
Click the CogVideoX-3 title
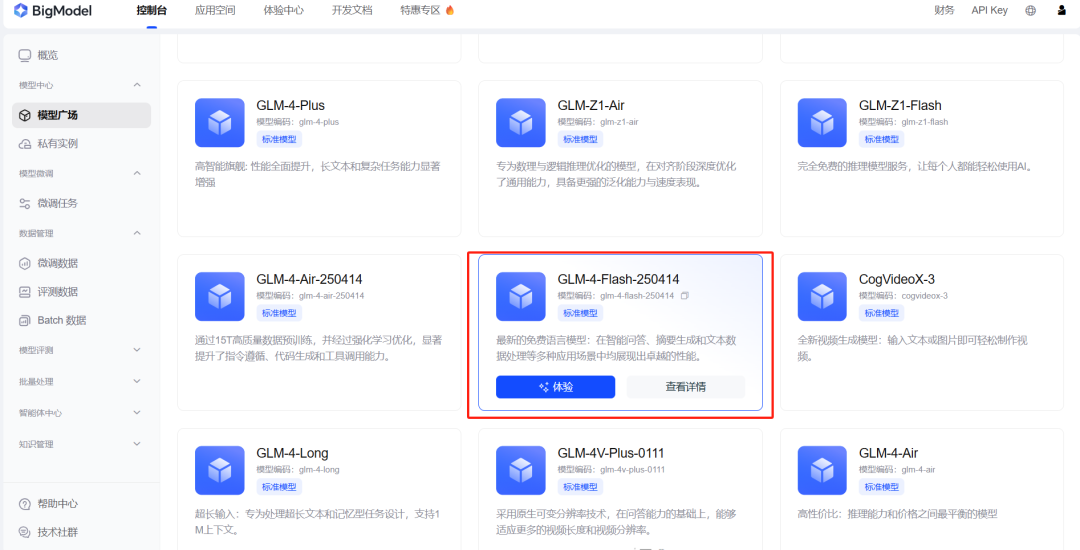897,279
